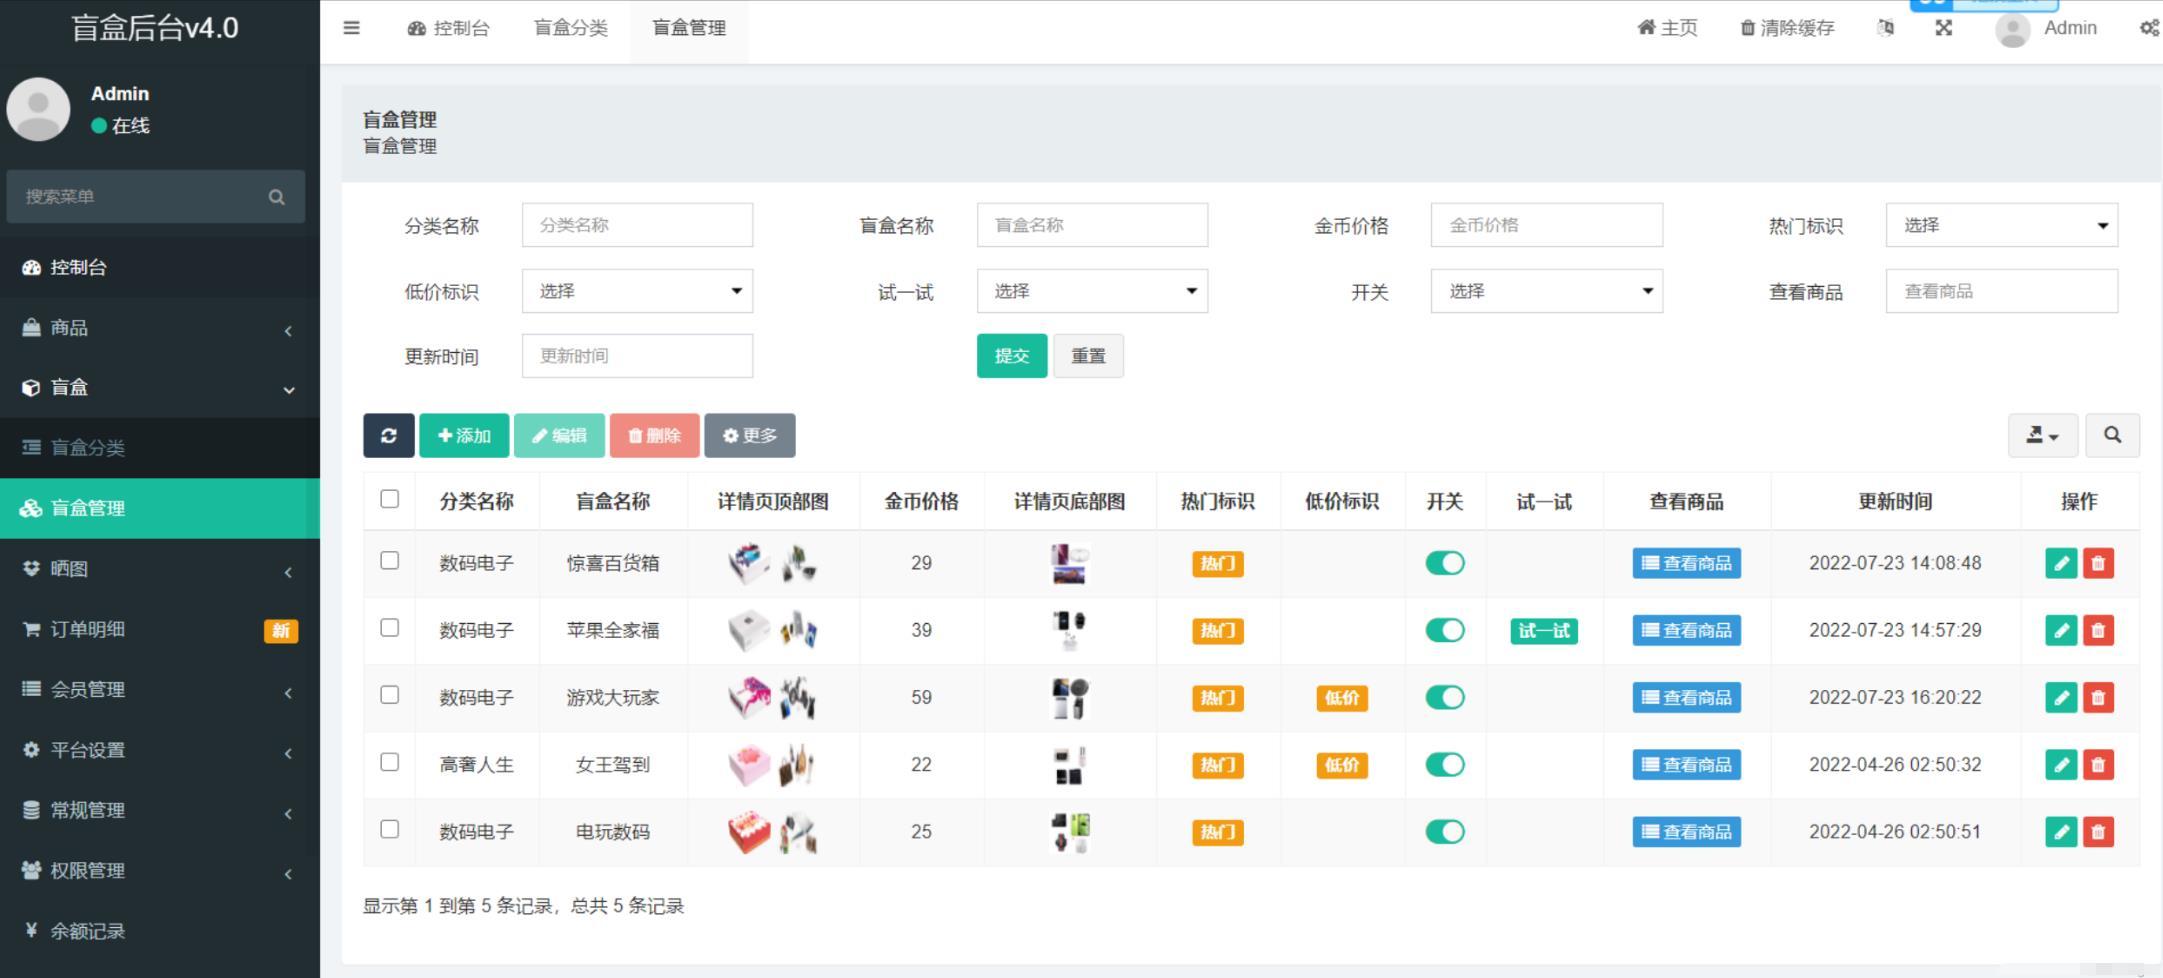The height and width of the screenshot is (978, 2163).
Task: Click 查看商品 button for 惊喜百货箱
Action: 1687,563
